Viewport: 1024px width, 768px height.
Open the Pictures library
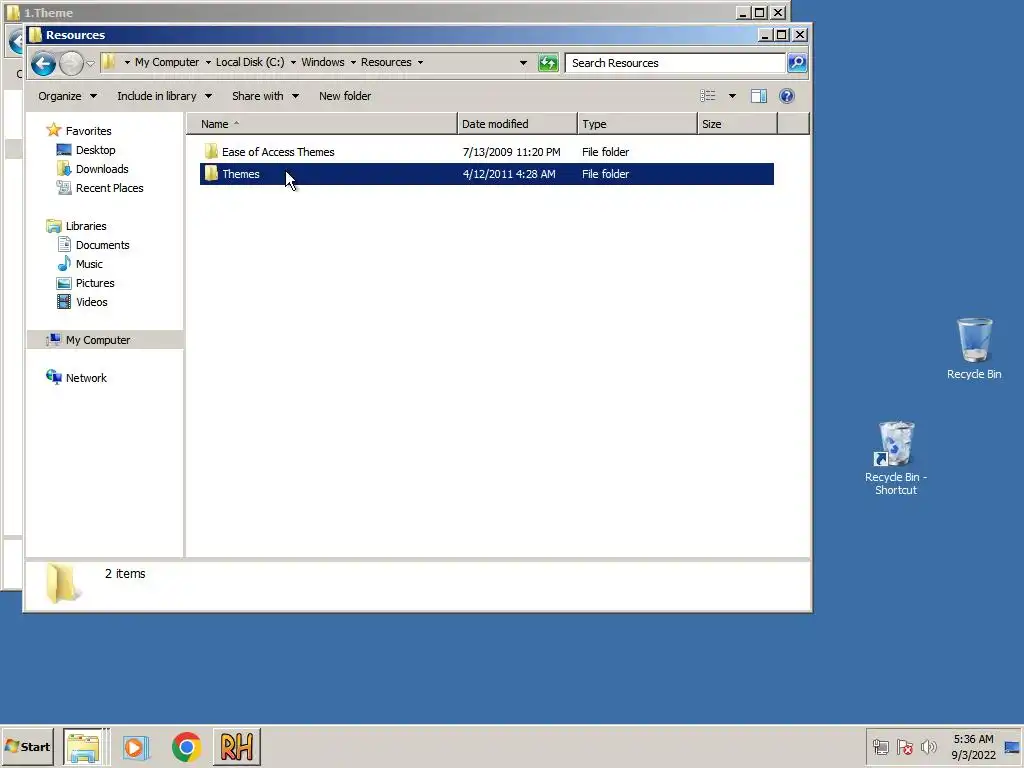95,283
